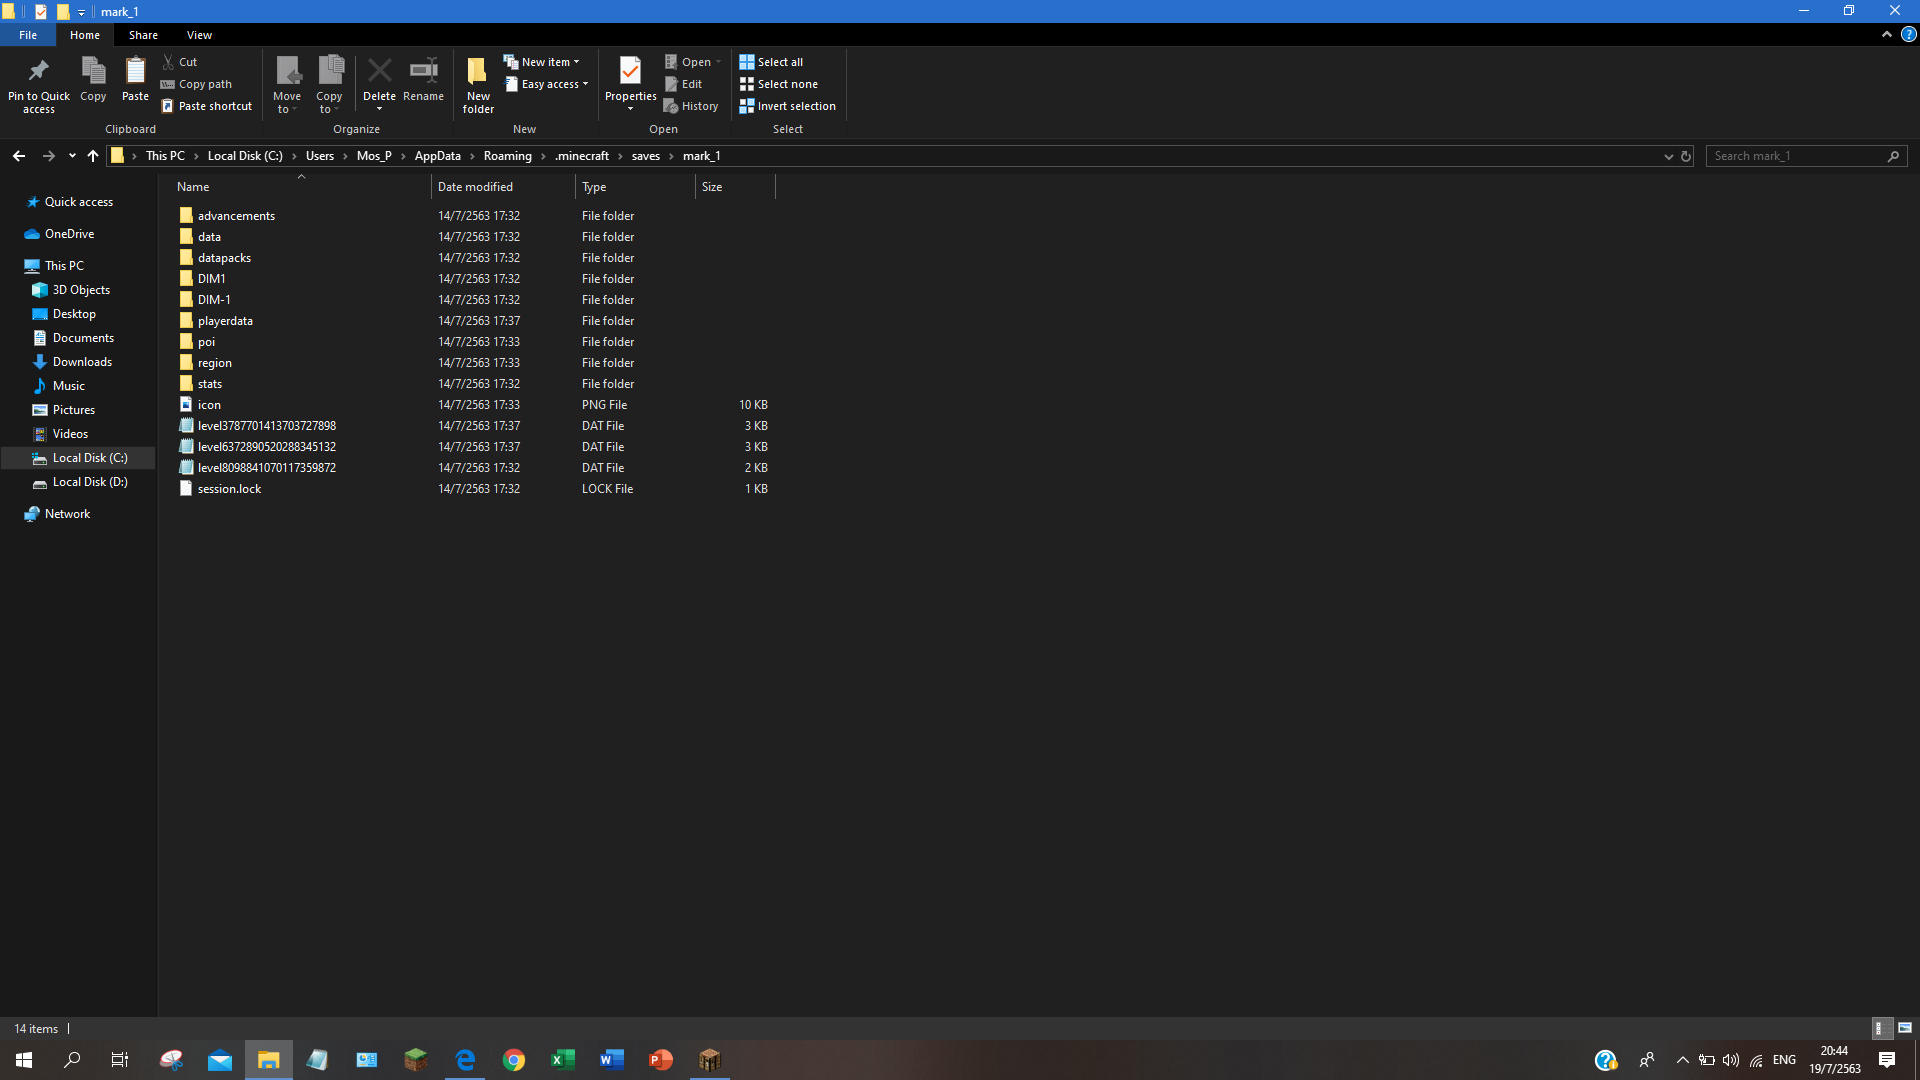Click the Up one level arrow
The width and height of the screenshot is (1920, 1080).
pos(93,156)
